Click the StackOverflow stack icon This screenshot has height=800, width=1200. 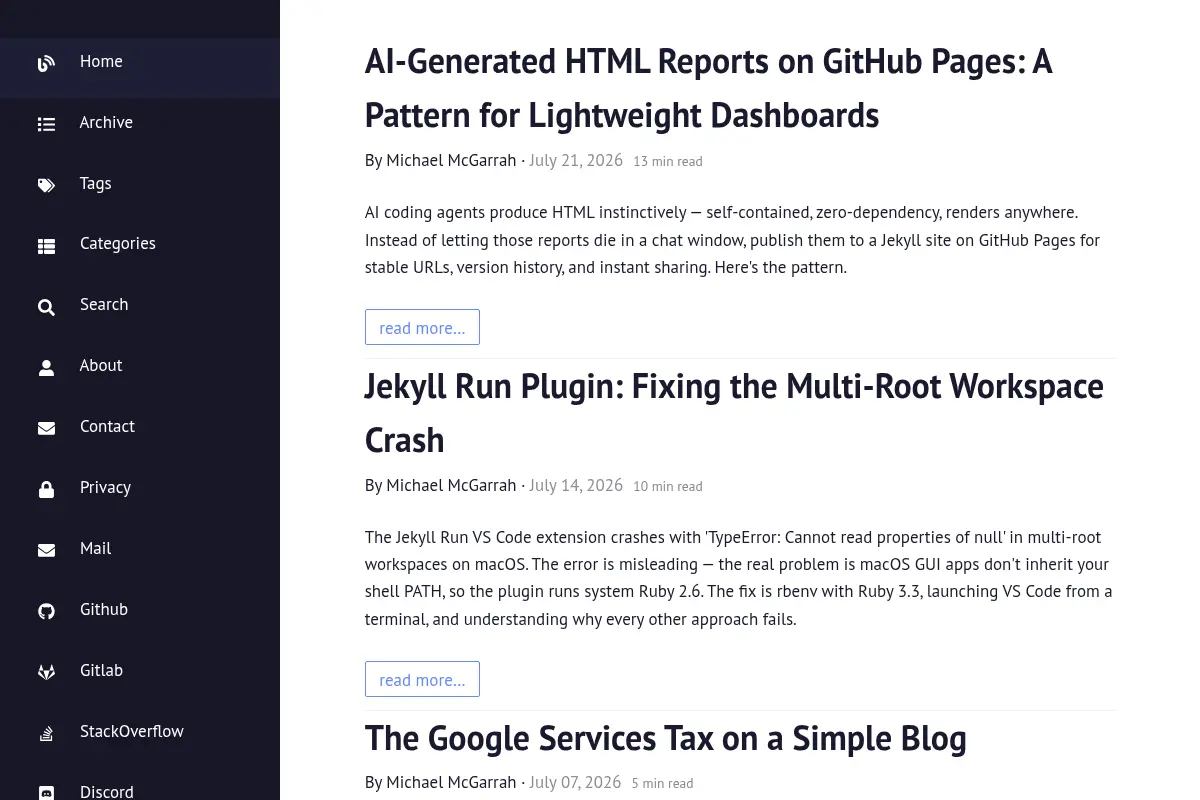[46, 733]
